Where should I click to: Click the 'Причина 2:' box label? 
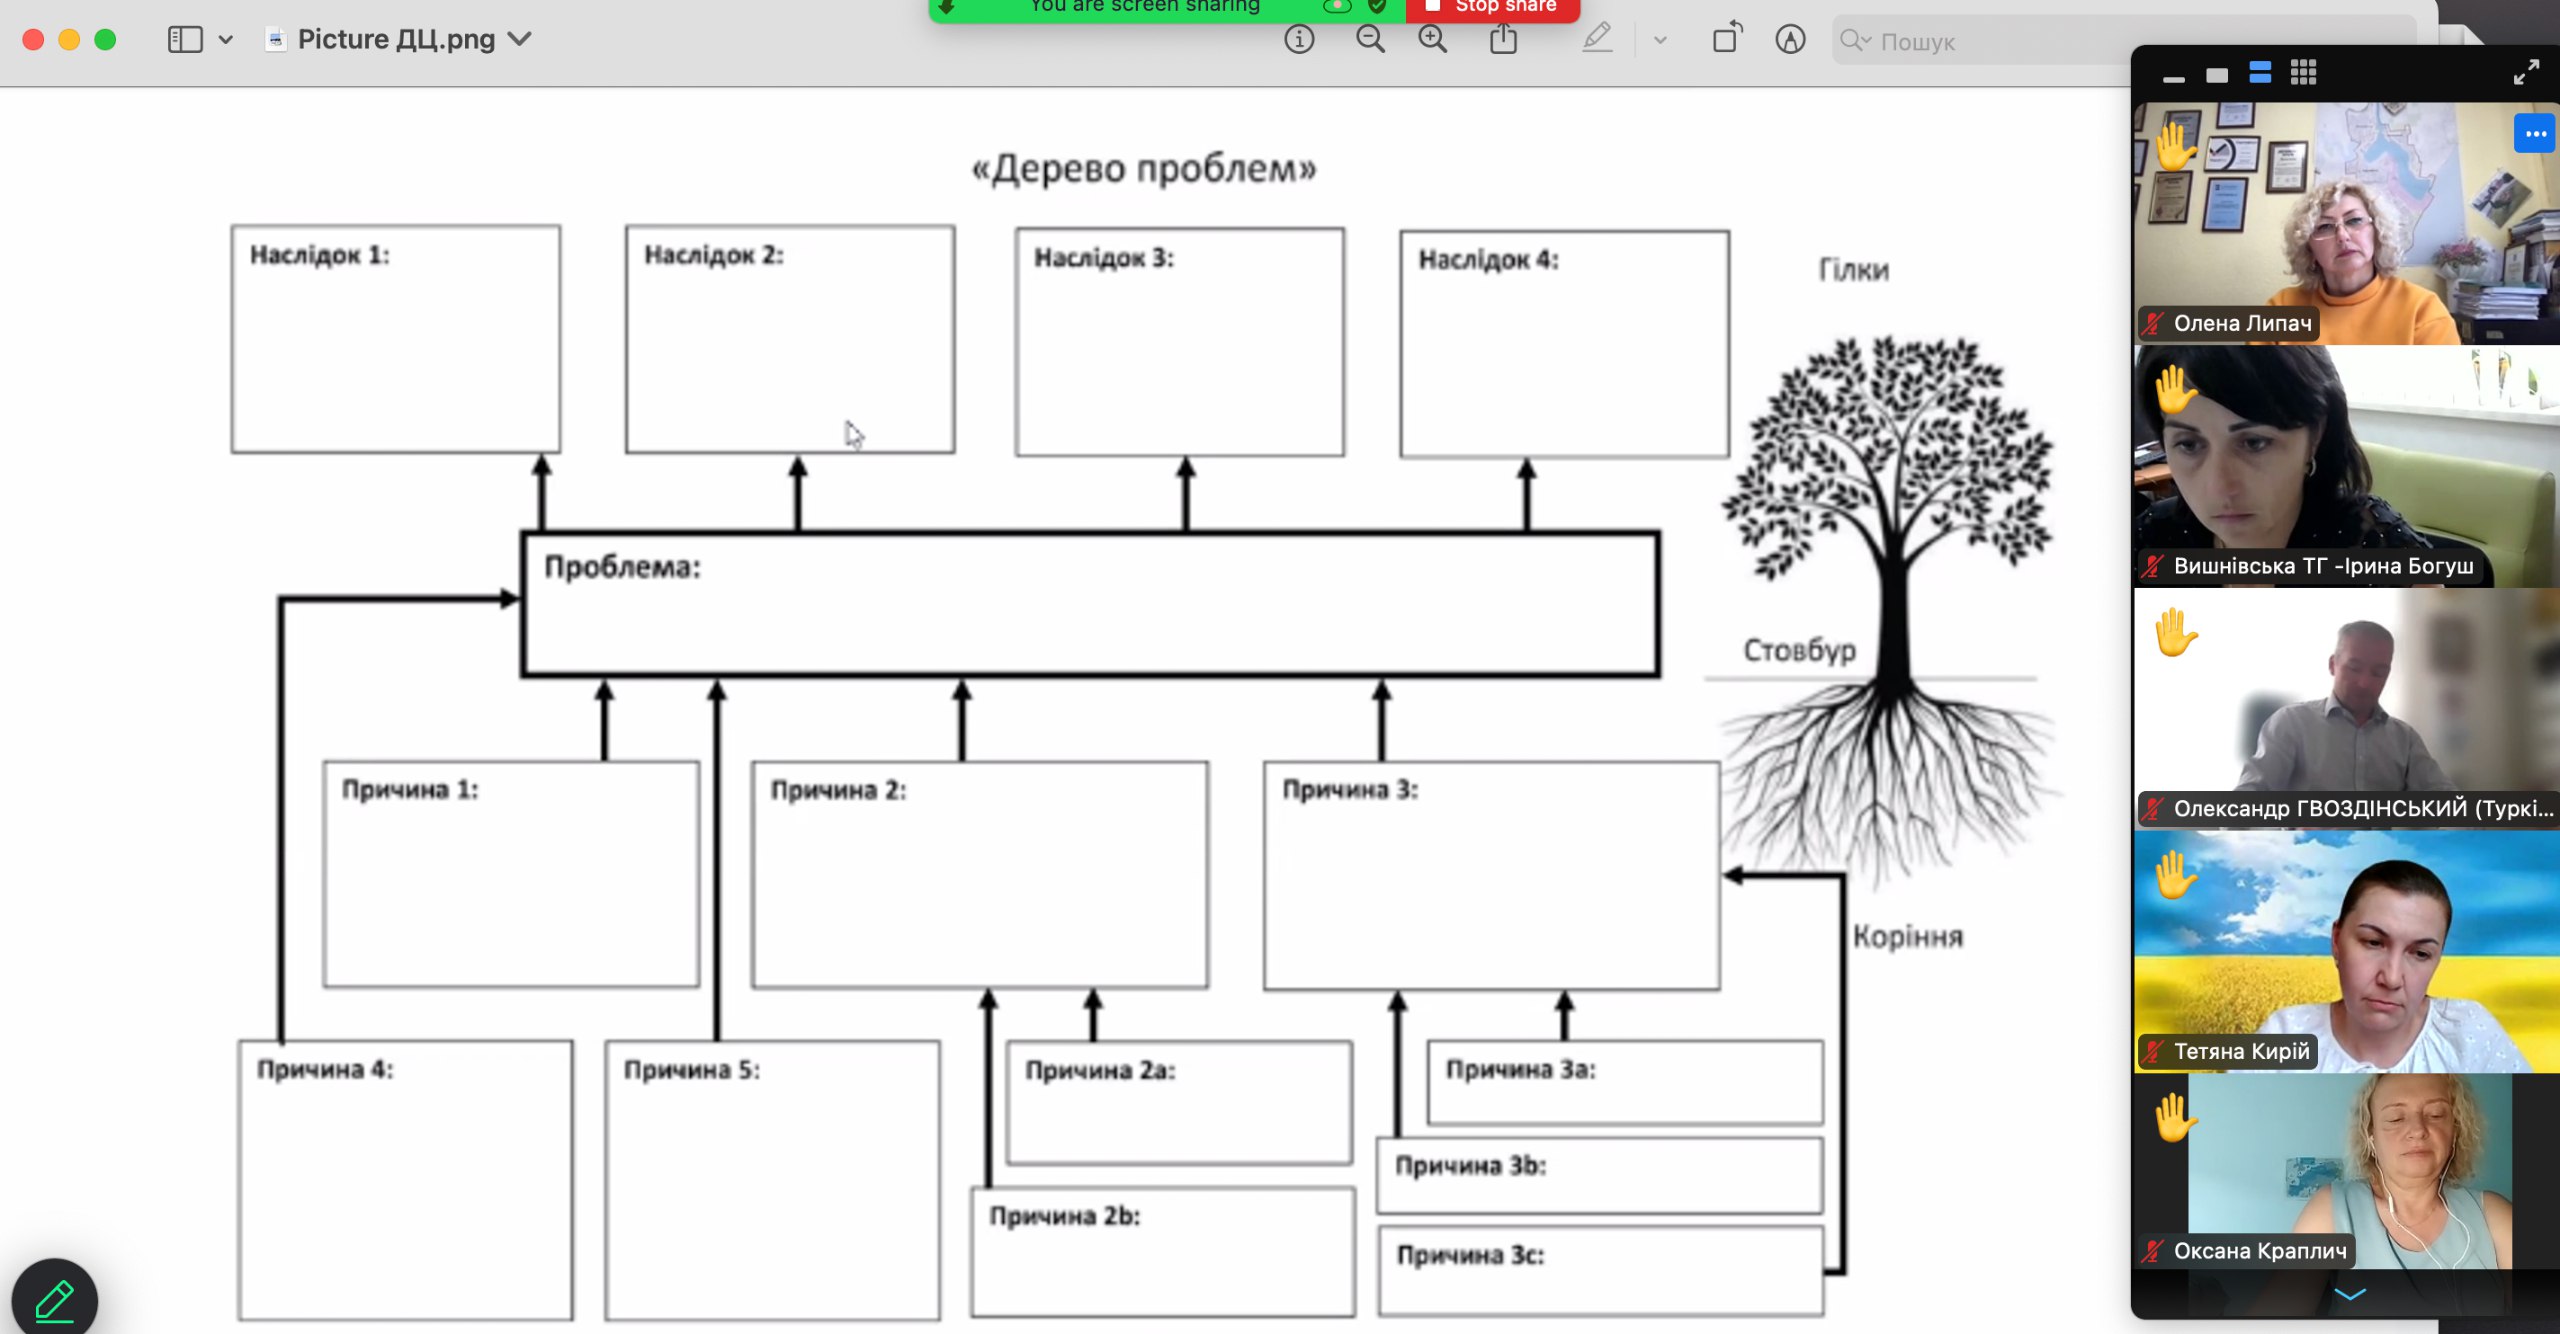click(x=838, y=790)
